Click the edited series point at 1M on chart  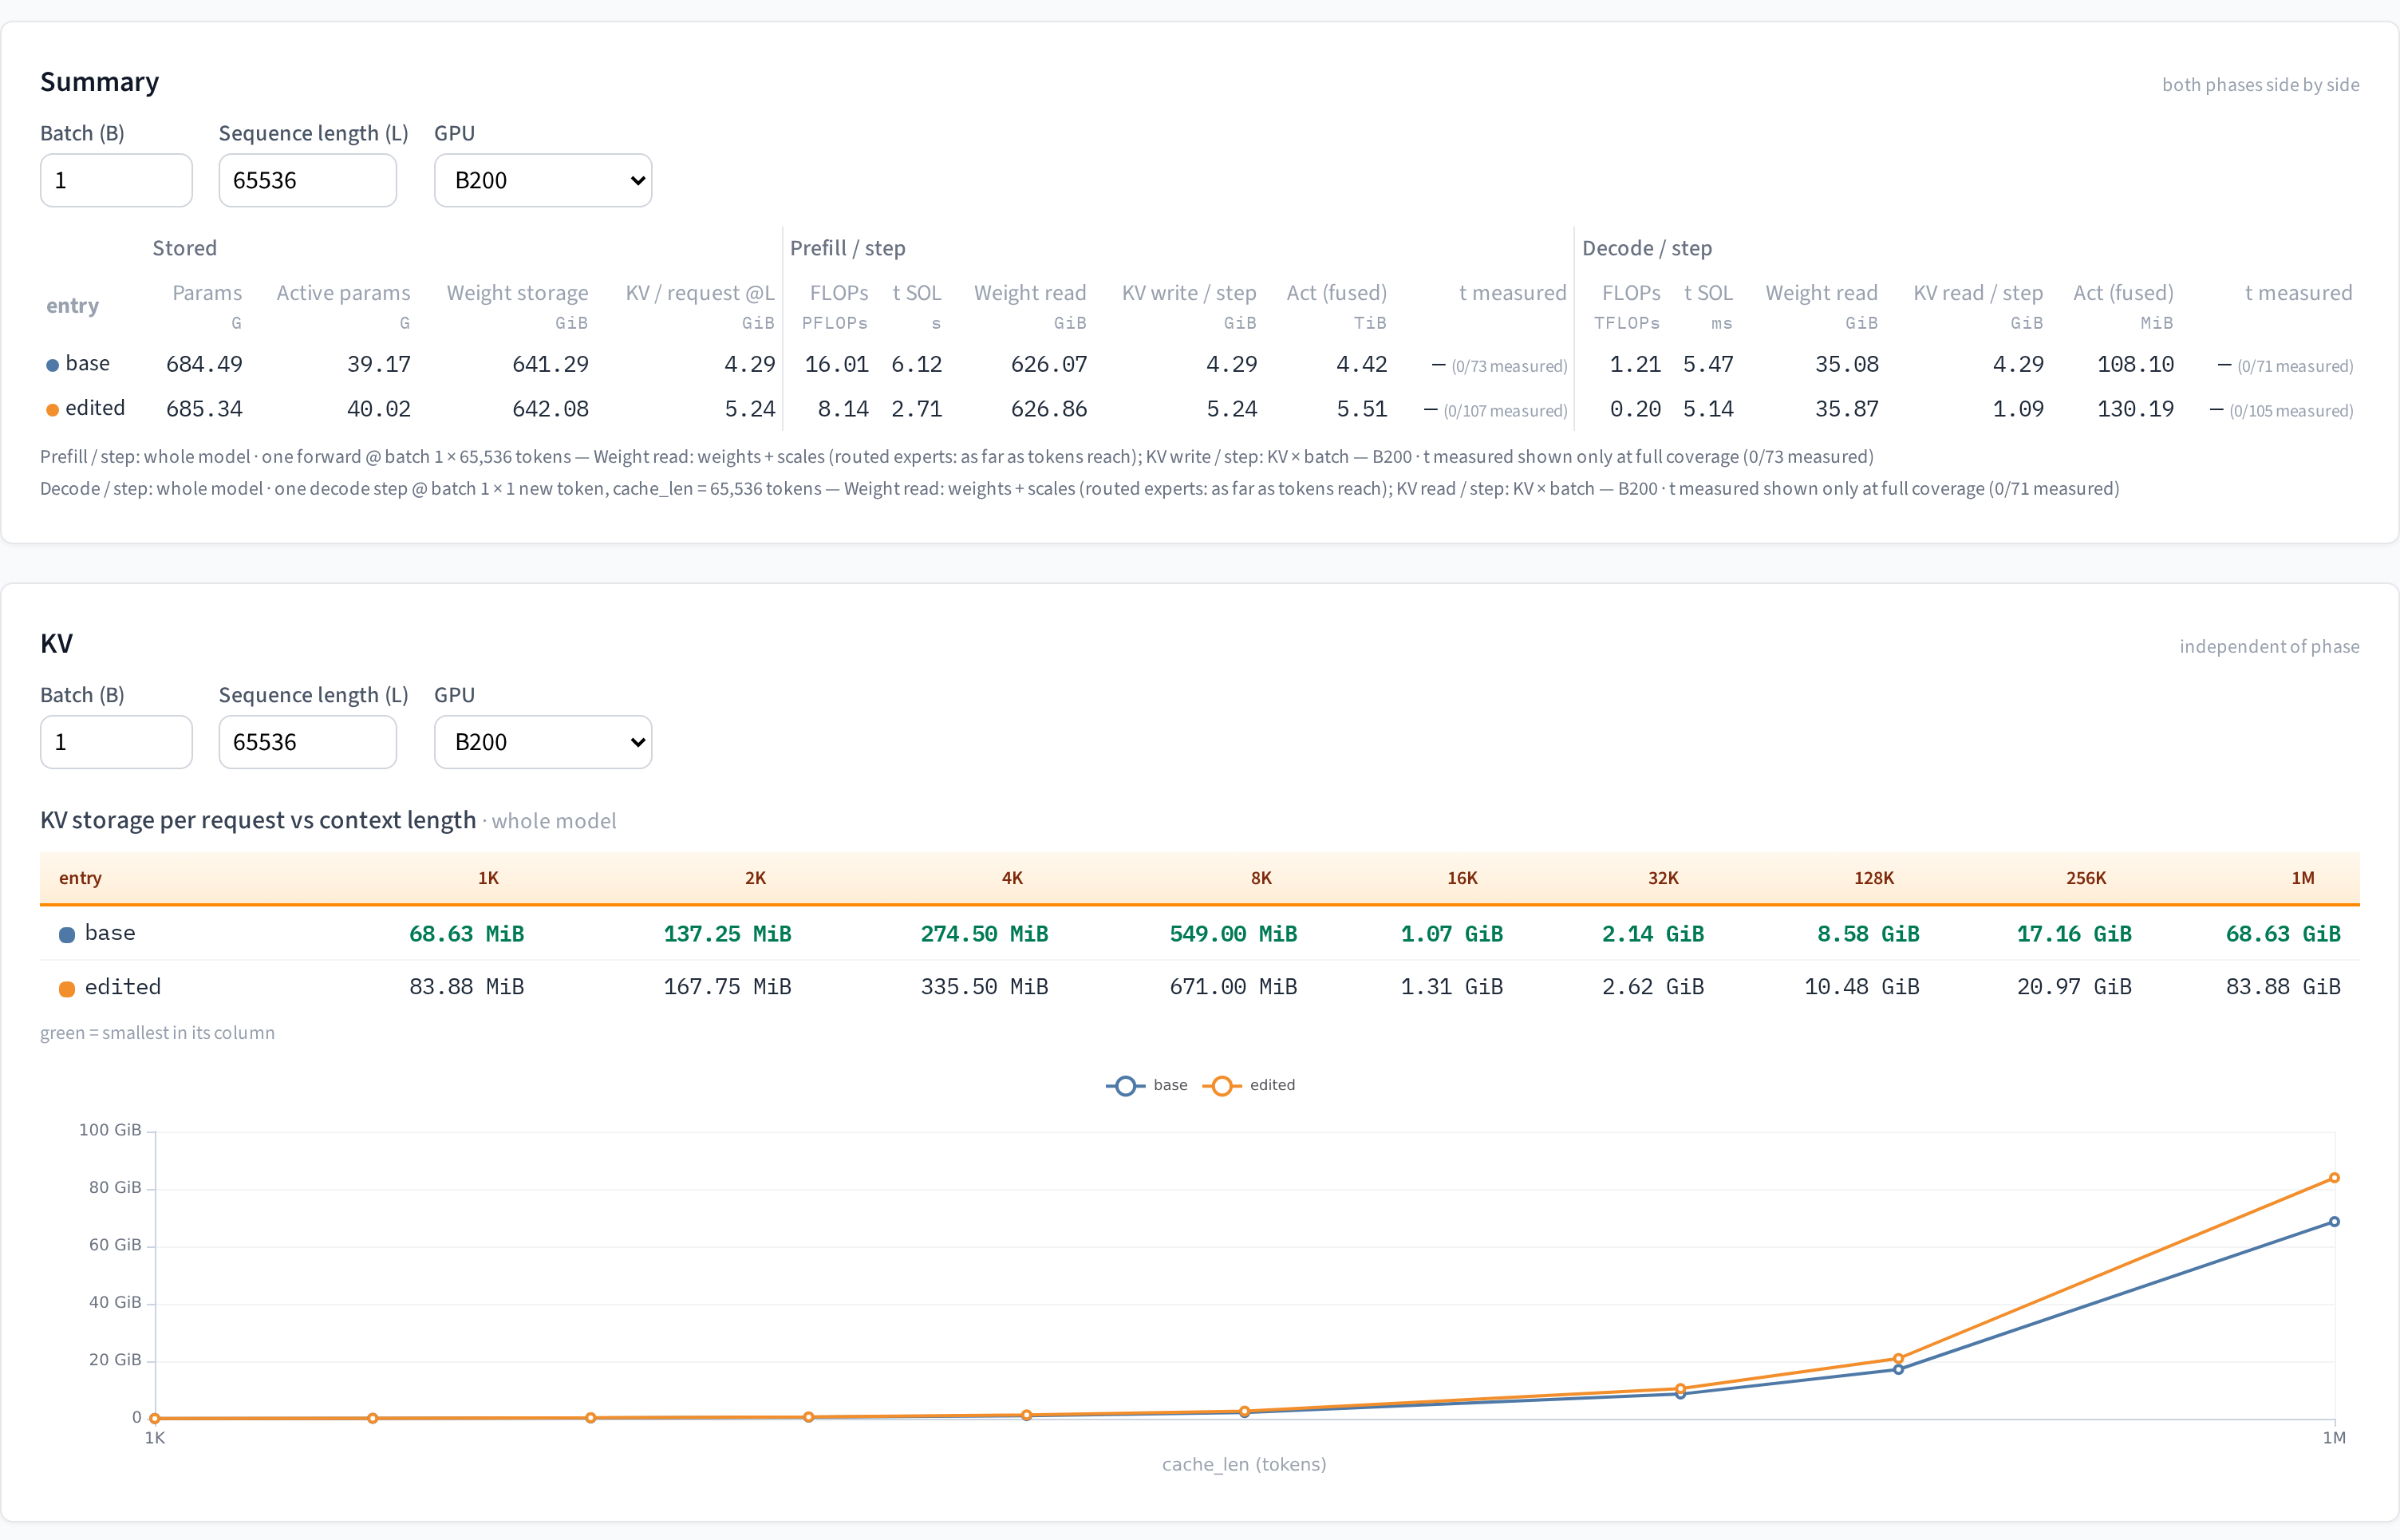point(2334,1178)
